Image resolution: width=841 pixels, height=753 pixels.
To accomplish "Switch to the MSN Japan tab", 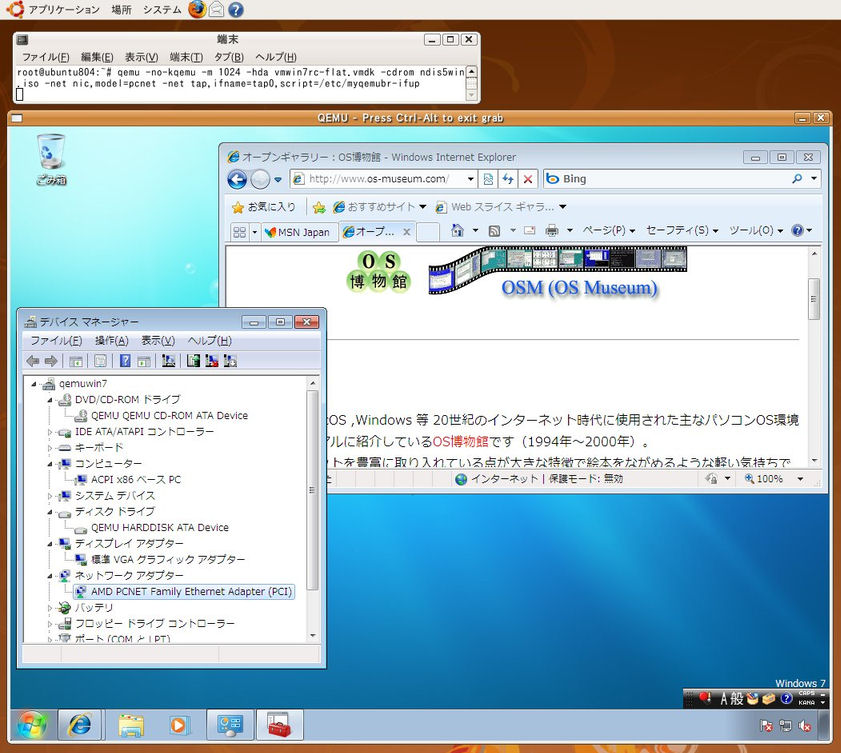I will 300,232.
